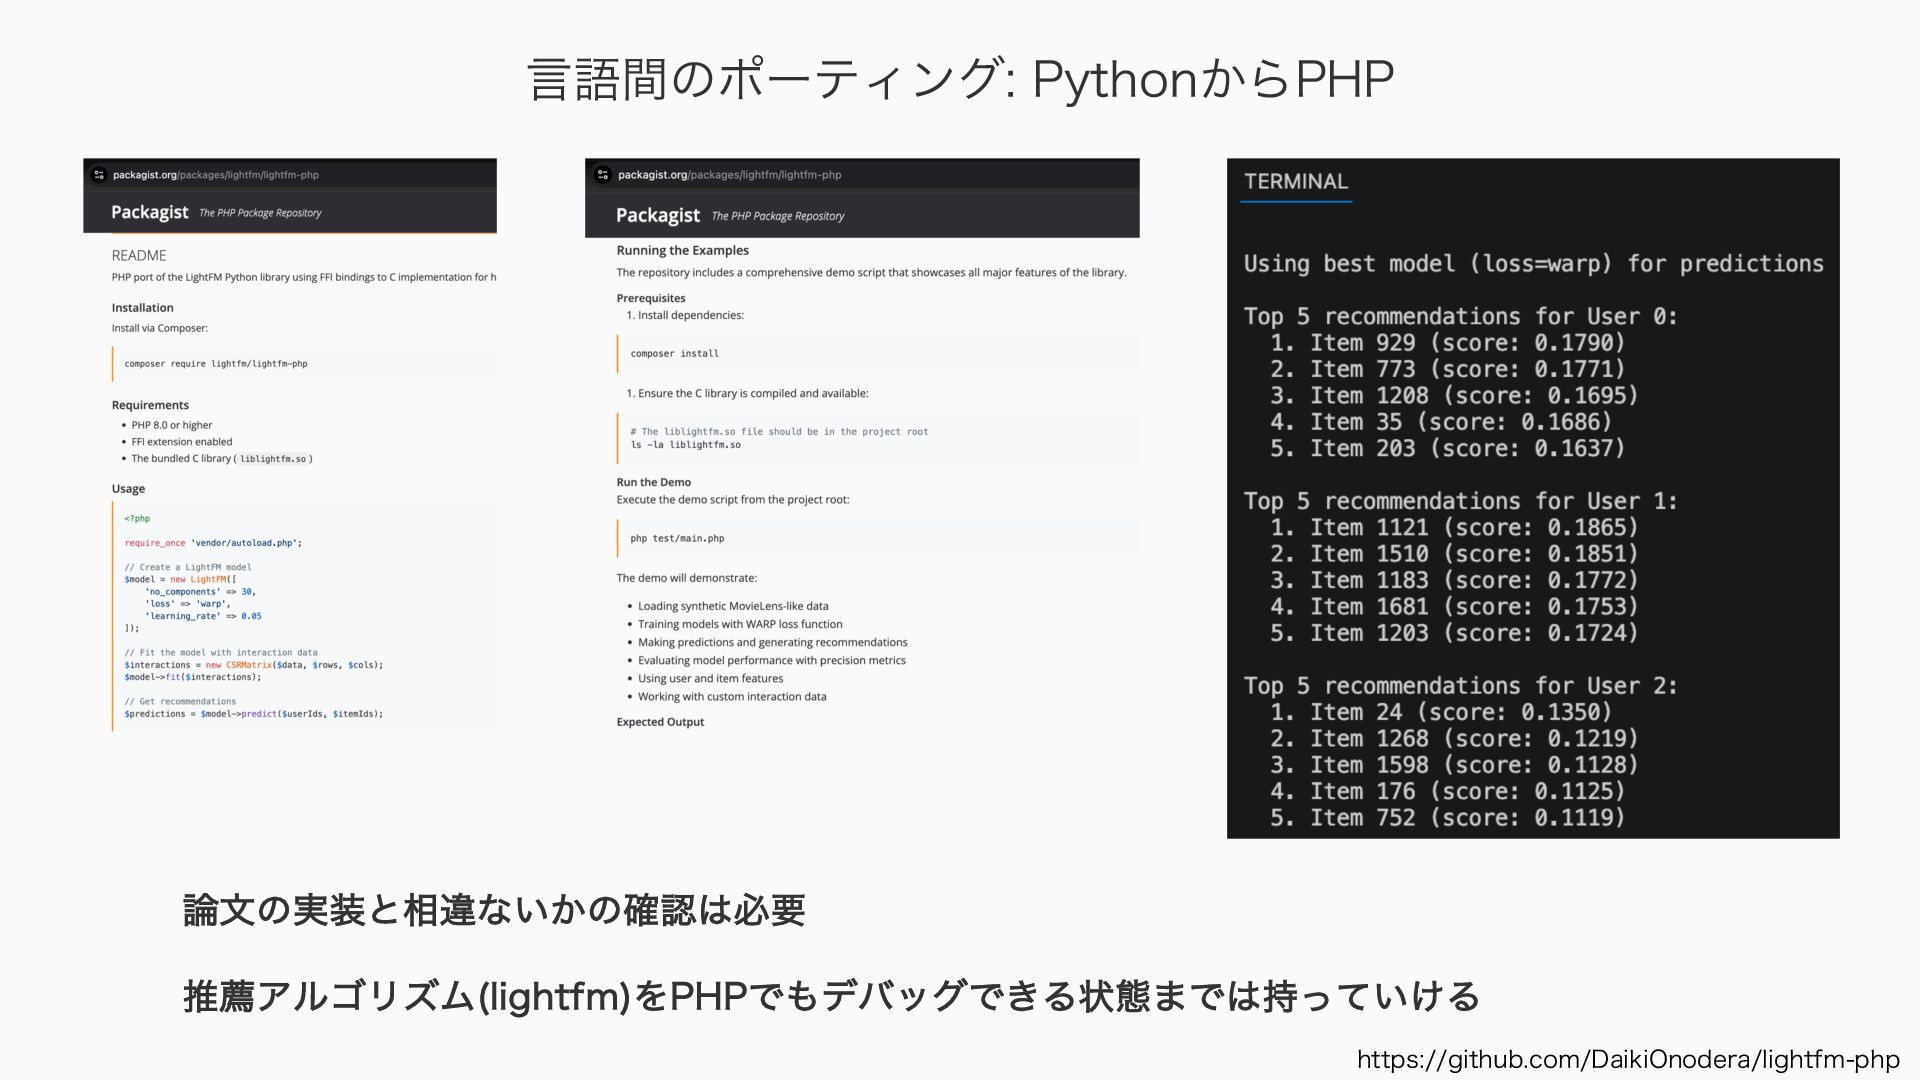Click Packagist logo in middle screenshot
The width and height of the screenshot is (1920, 1080).
[658, 215]
